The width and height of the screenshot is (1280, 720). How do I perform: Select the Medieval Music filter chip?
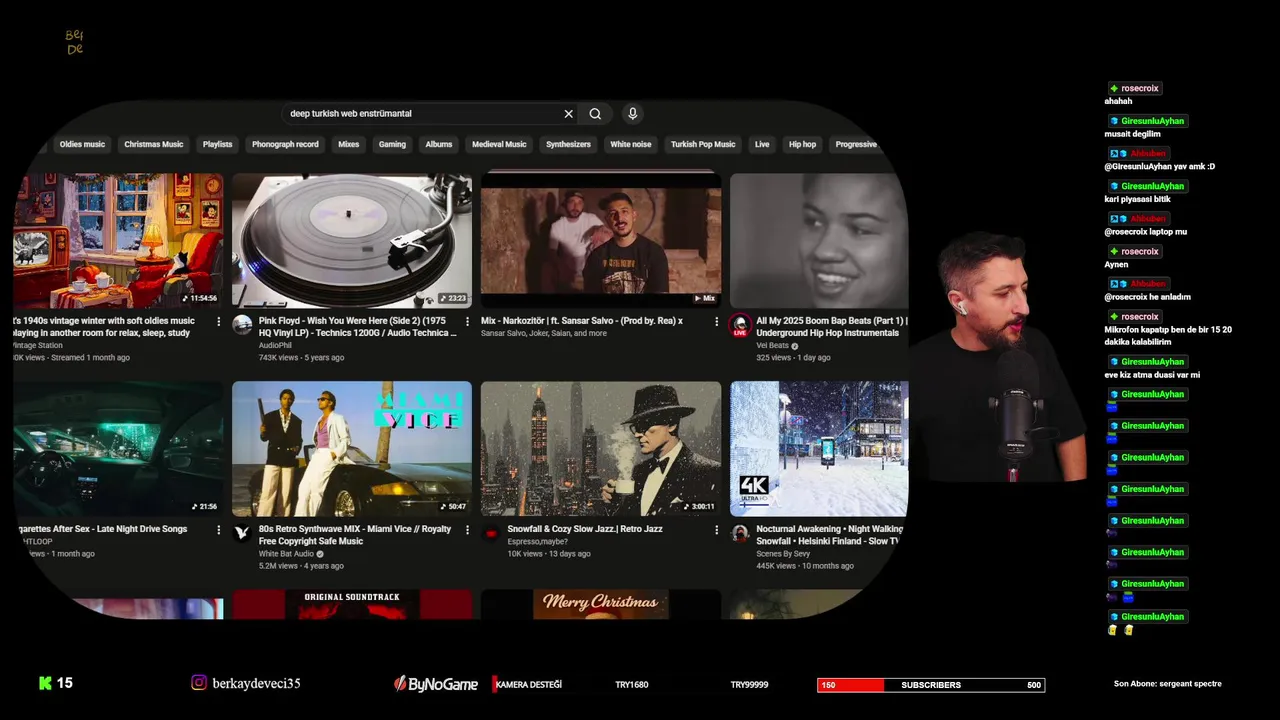pyautogui.click(x=499, y=144)
